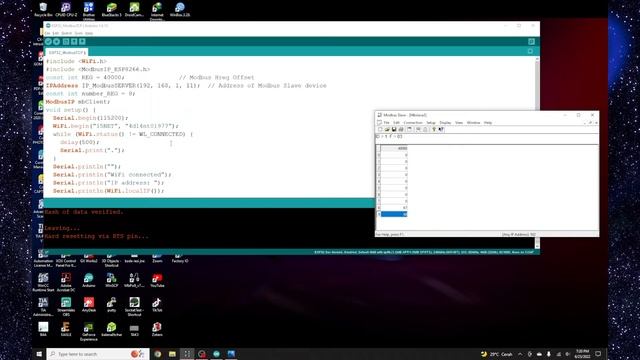Open Modbus Slave Connection menu
This screenshot has width=640, height=360.
[413, 122]
